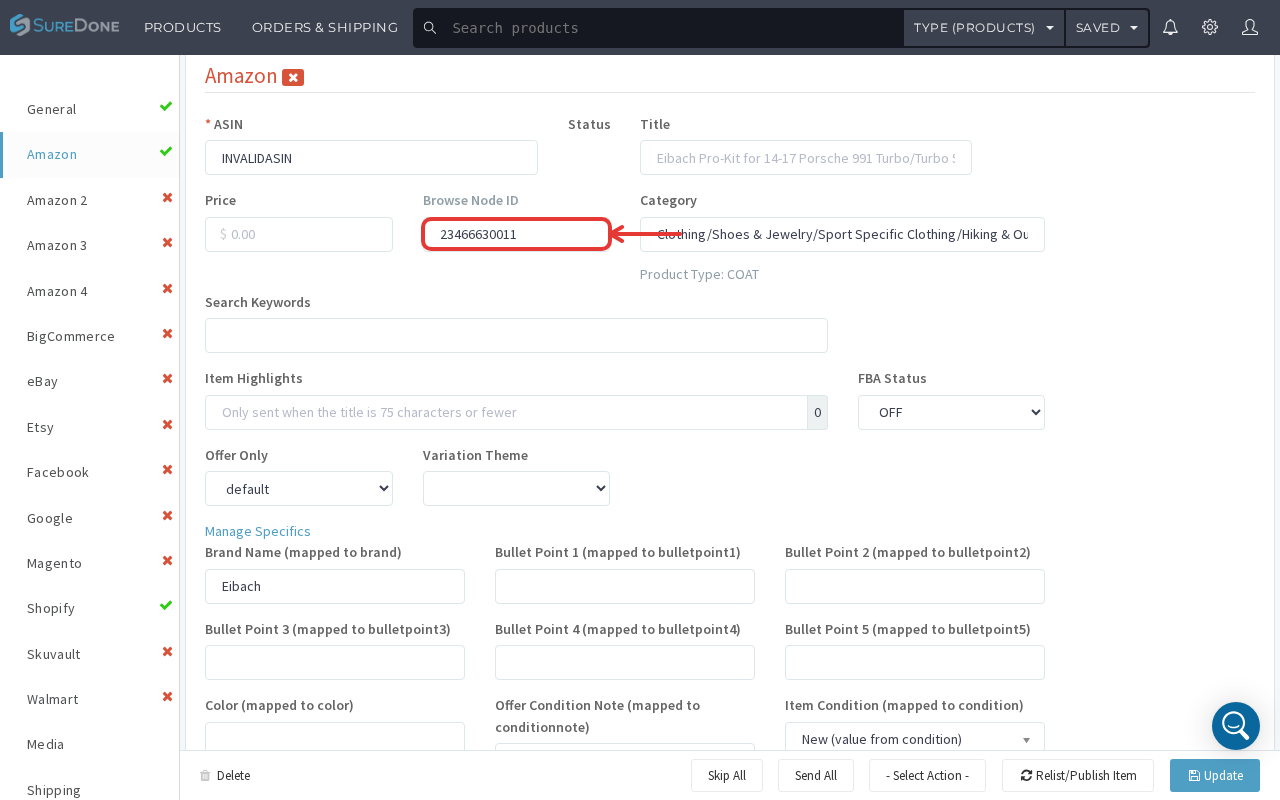Open the Saved searches dropdown
Viewport: 1280px width, 800px height.
pyautogui.click(x=1107, y=28)
